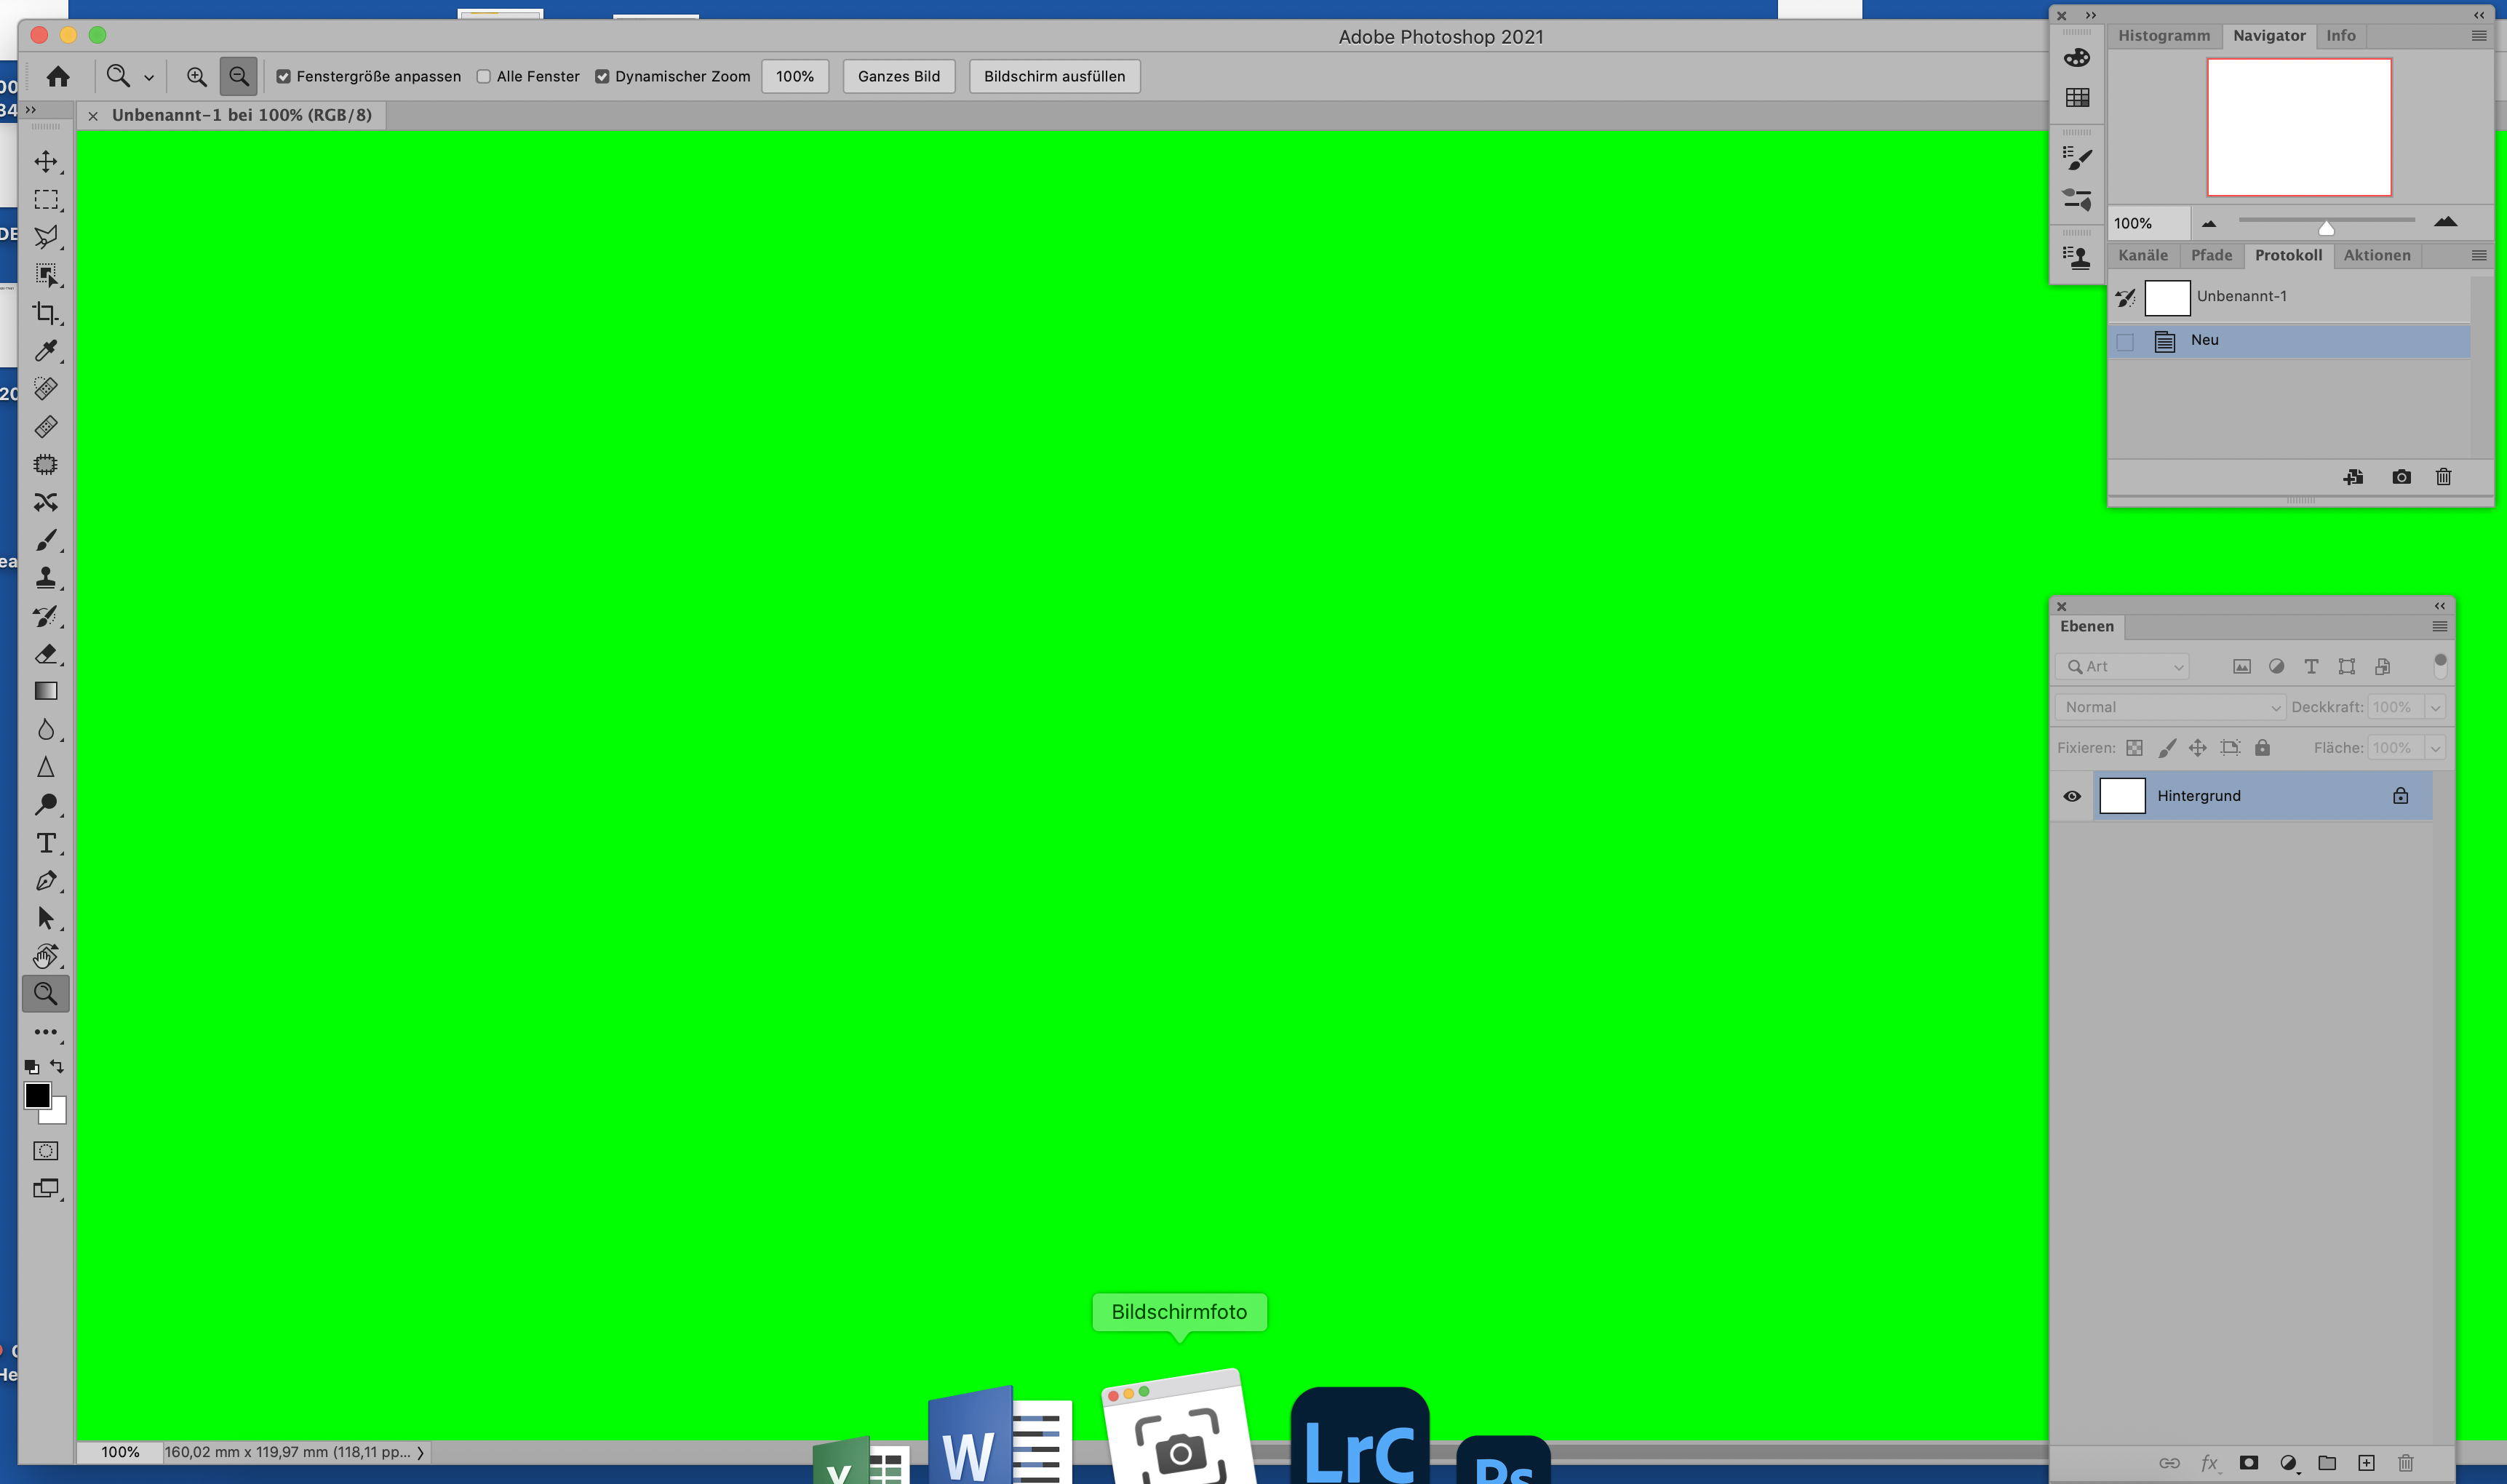Screen dimensions: 2507x1484
Task: Open the Art layer filter dropdown
Action: tap(2123, 667)
